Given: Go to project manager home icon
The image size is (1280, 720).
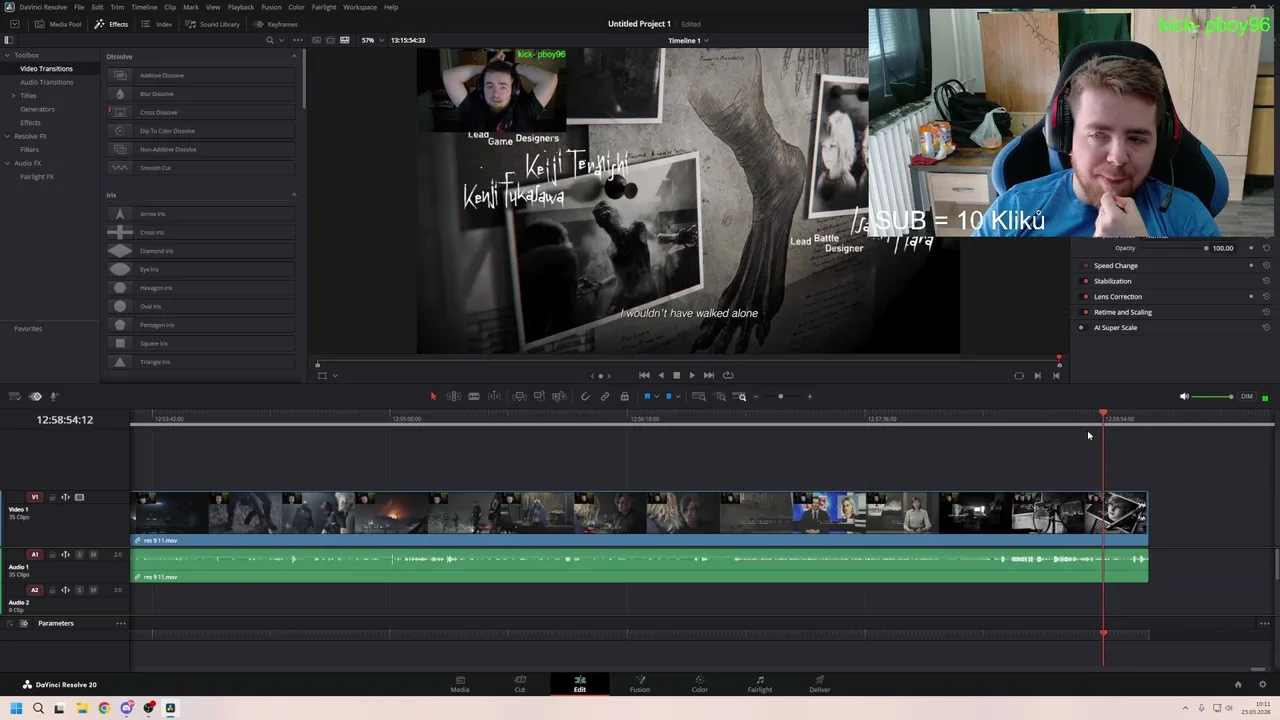Looking at the screenshot, I should (1238, 685).
